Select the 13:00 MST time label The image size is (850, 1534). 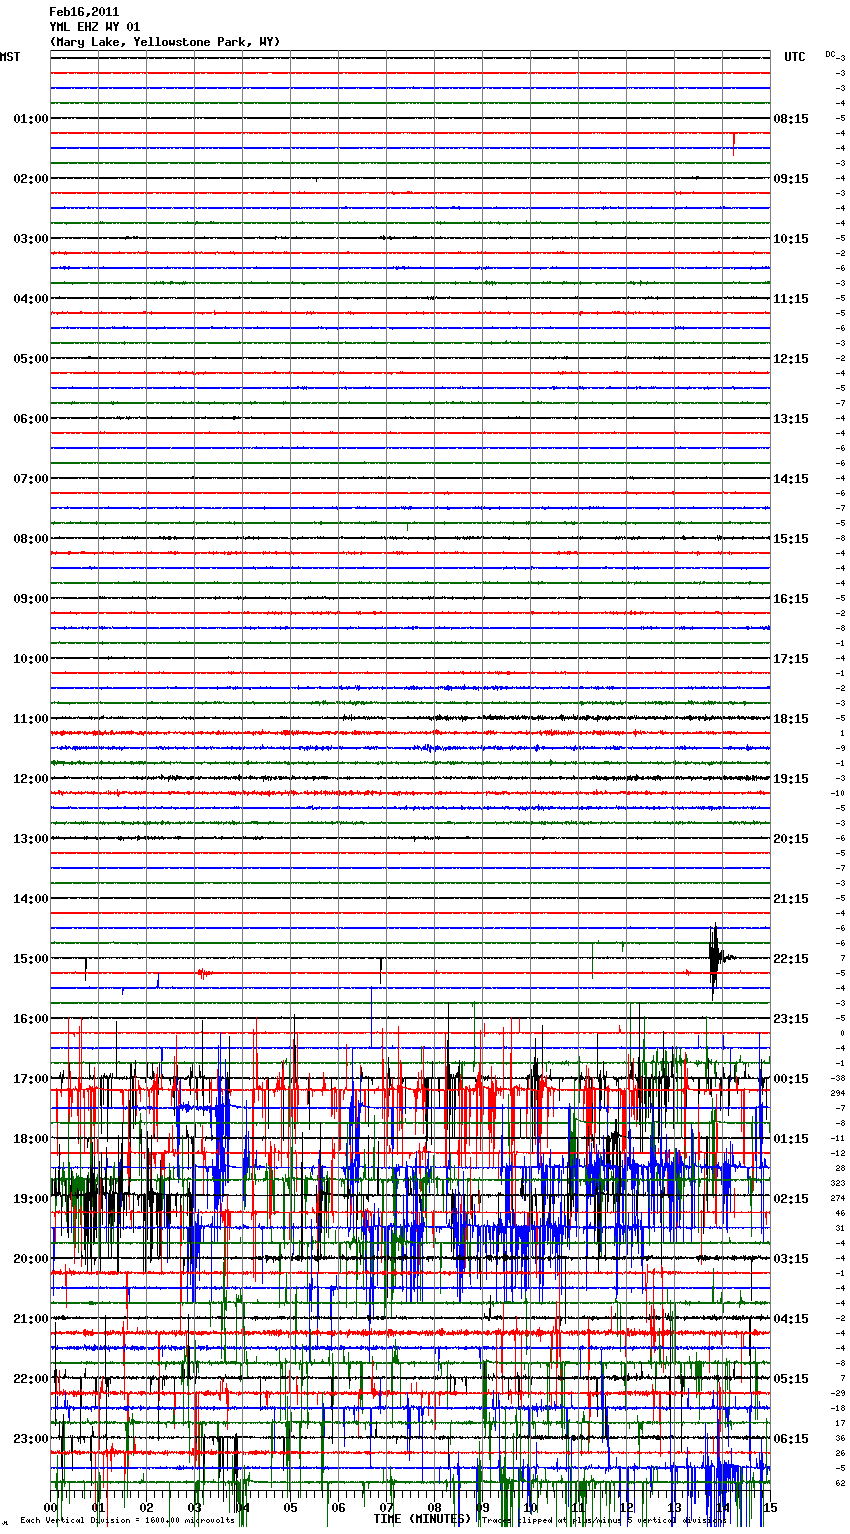pyautogui.click(x=30, y=839)
